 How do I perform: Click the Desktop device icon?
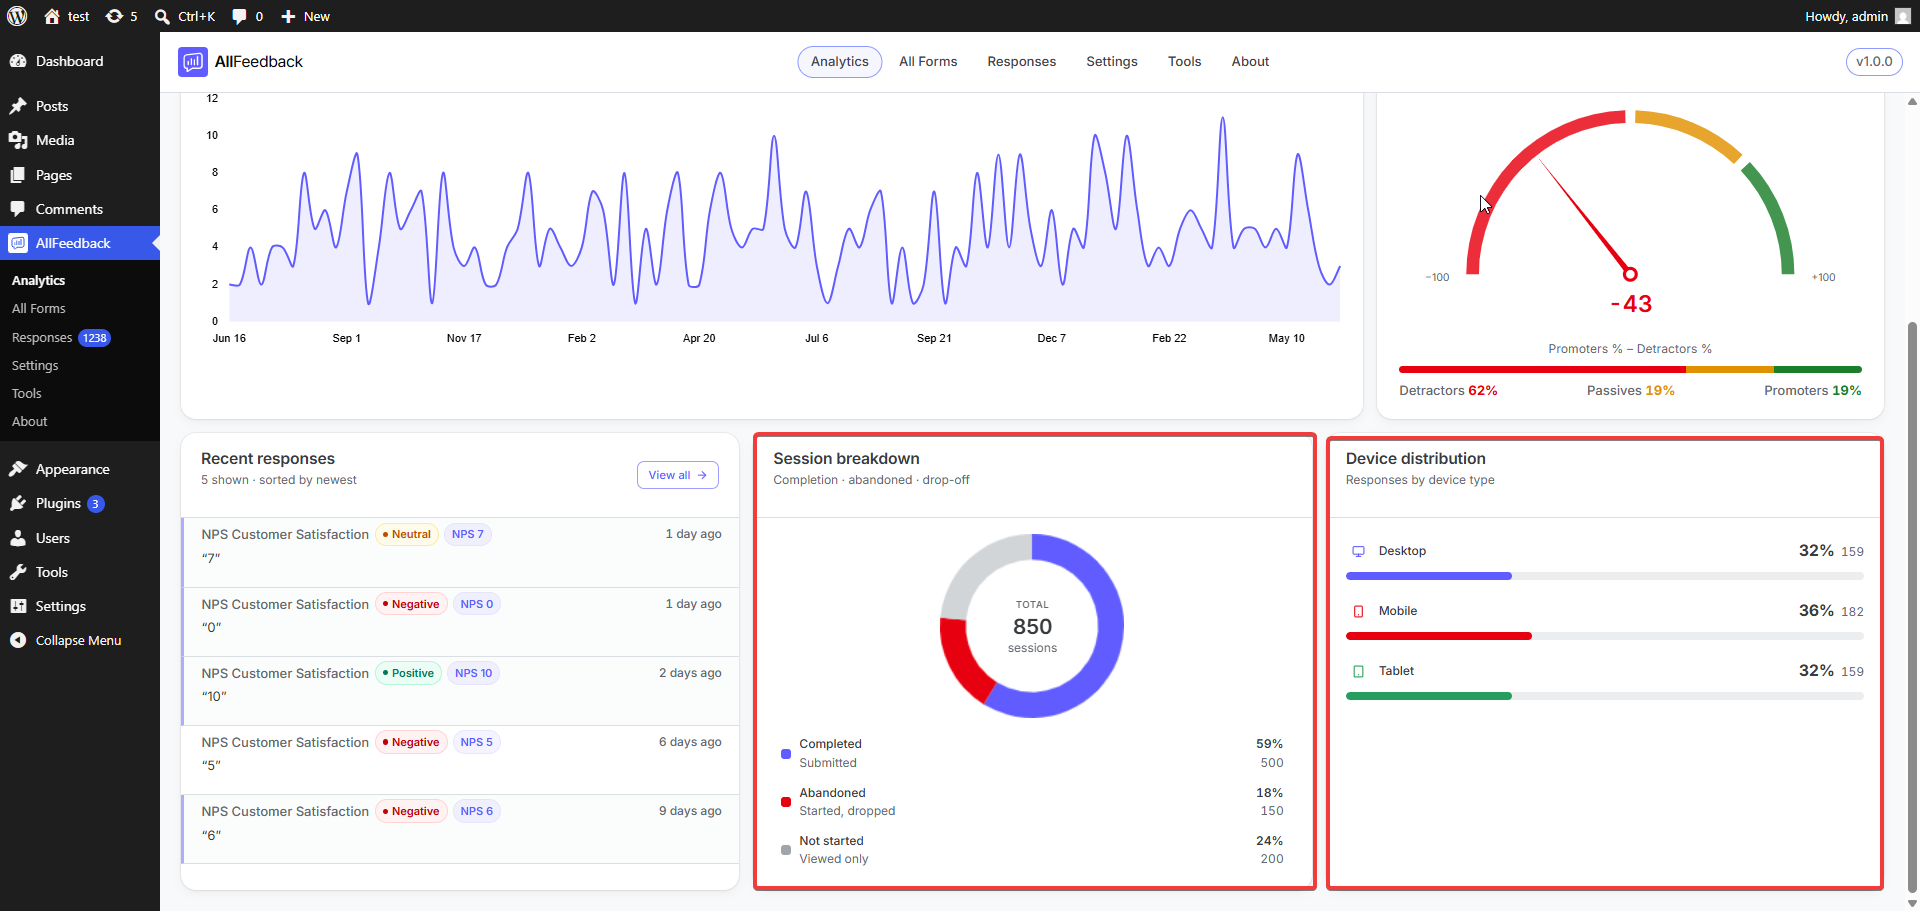point(1358,551)
